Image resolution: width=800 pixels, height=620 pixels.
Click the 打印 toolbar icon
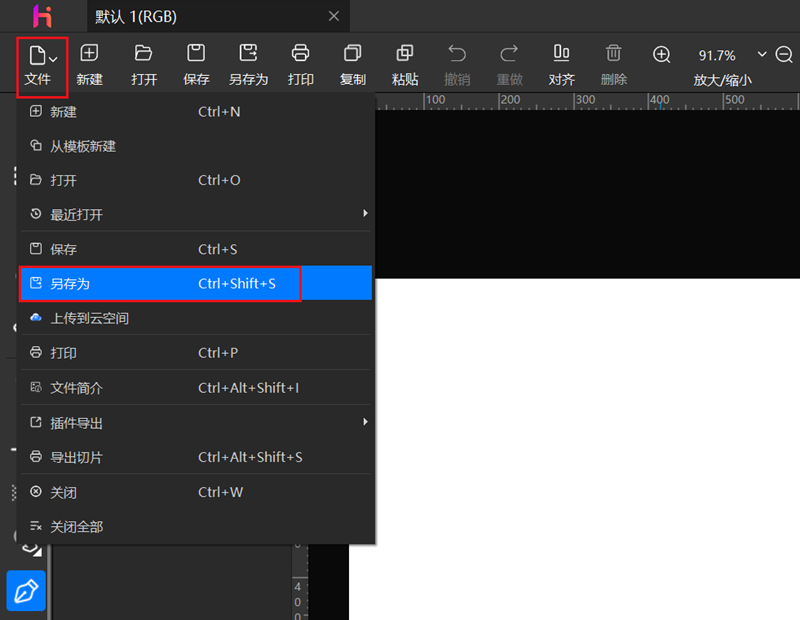pyautogui.click(x=301, y=65)
